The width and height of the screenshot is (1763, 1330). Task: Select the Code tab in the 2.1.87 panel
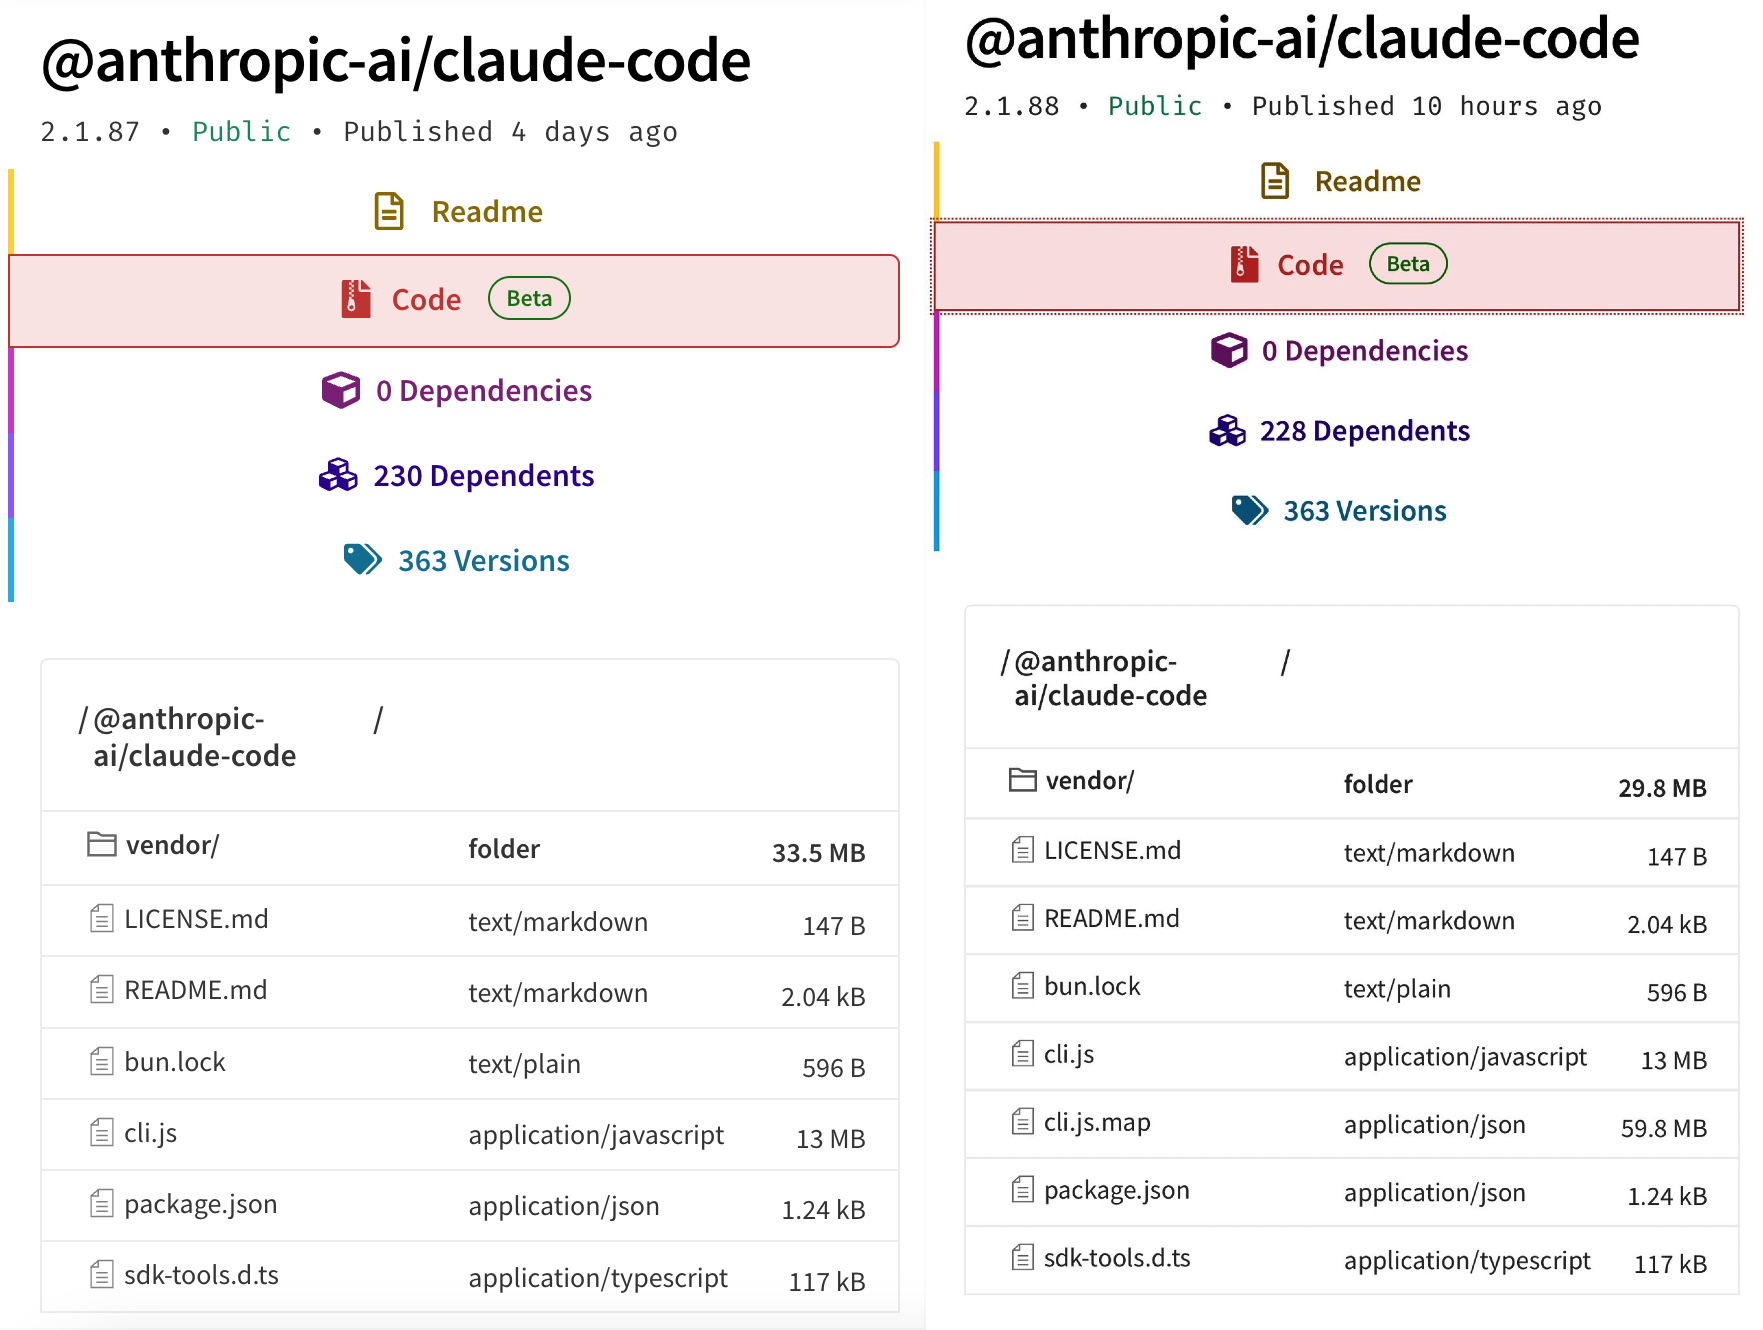[x=426, y=300]
